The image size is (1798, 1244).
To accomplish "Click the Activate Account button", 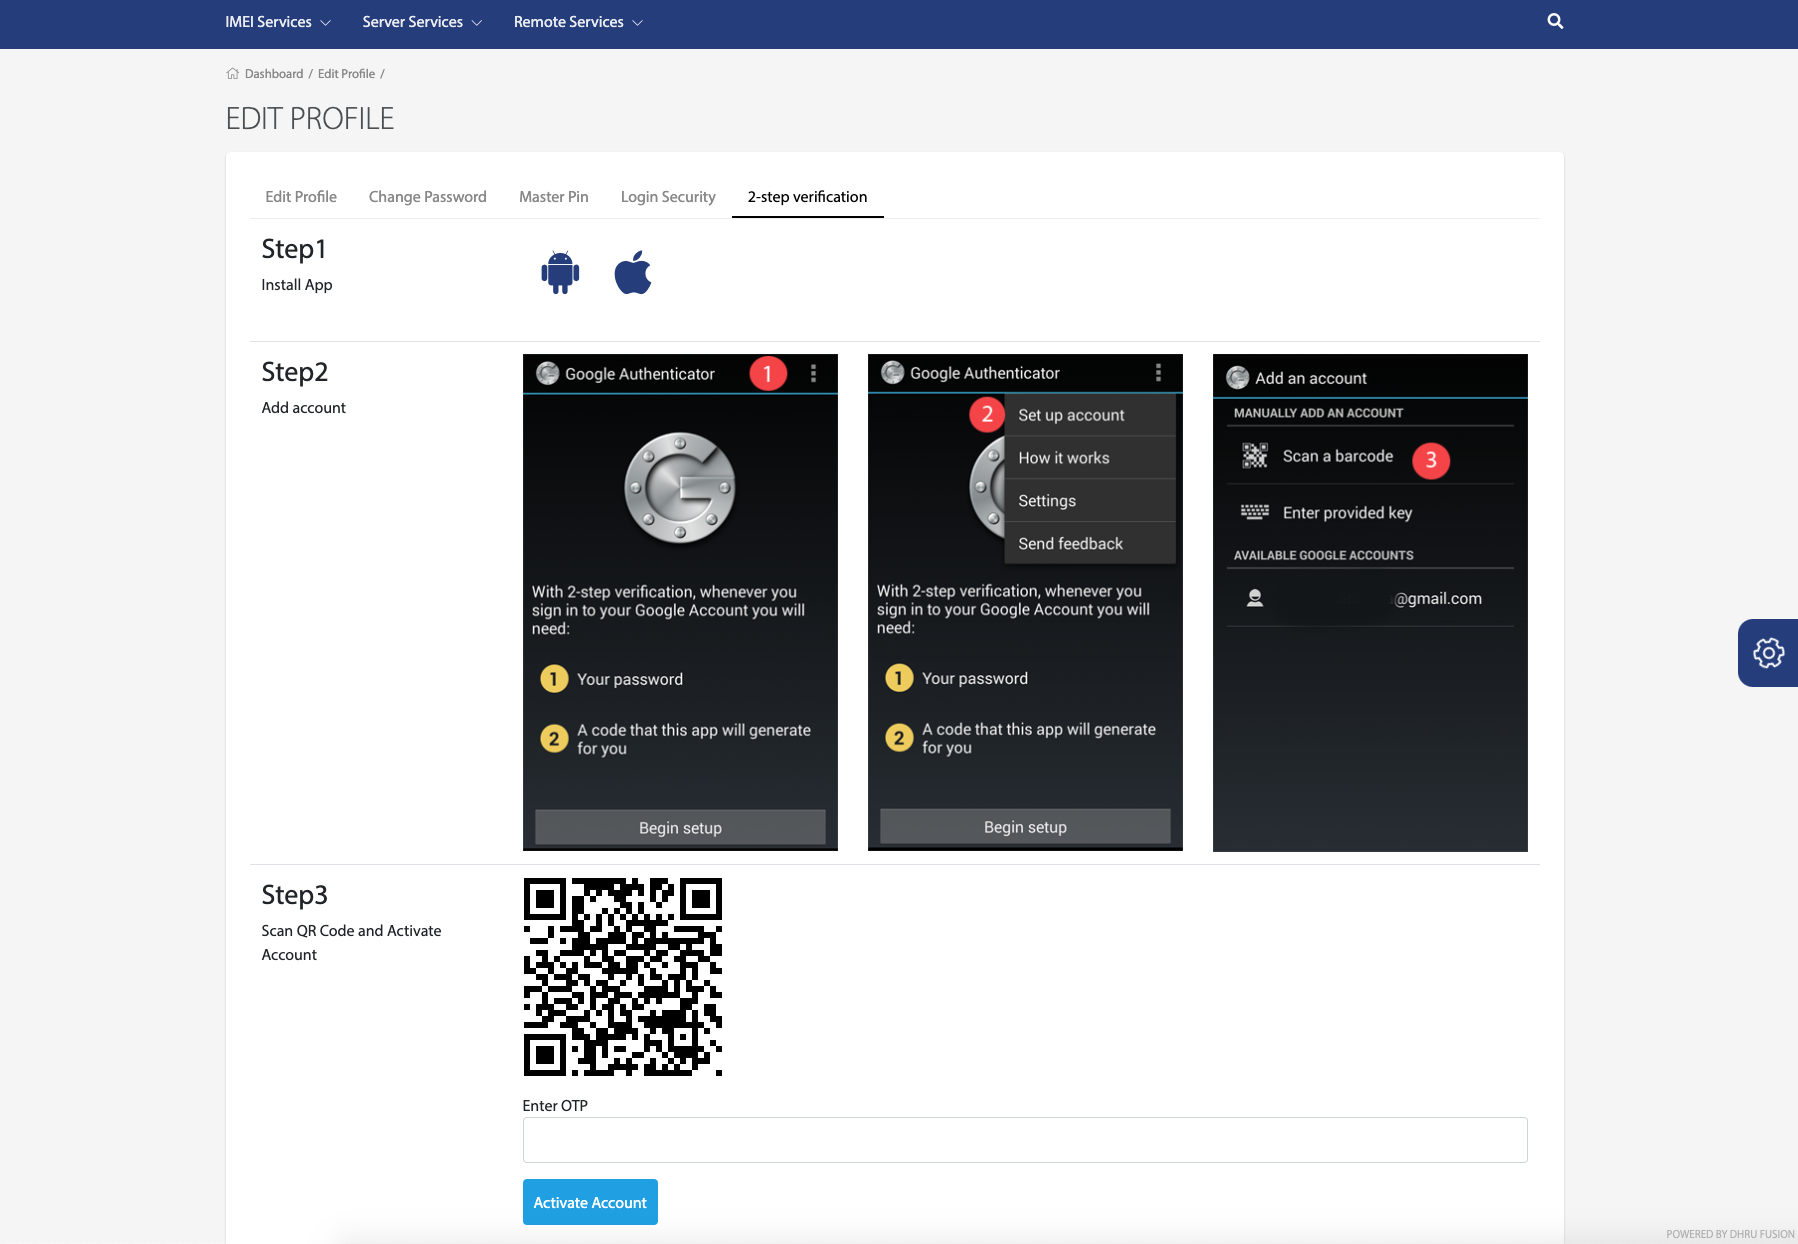I will [x=589, y=1202].
